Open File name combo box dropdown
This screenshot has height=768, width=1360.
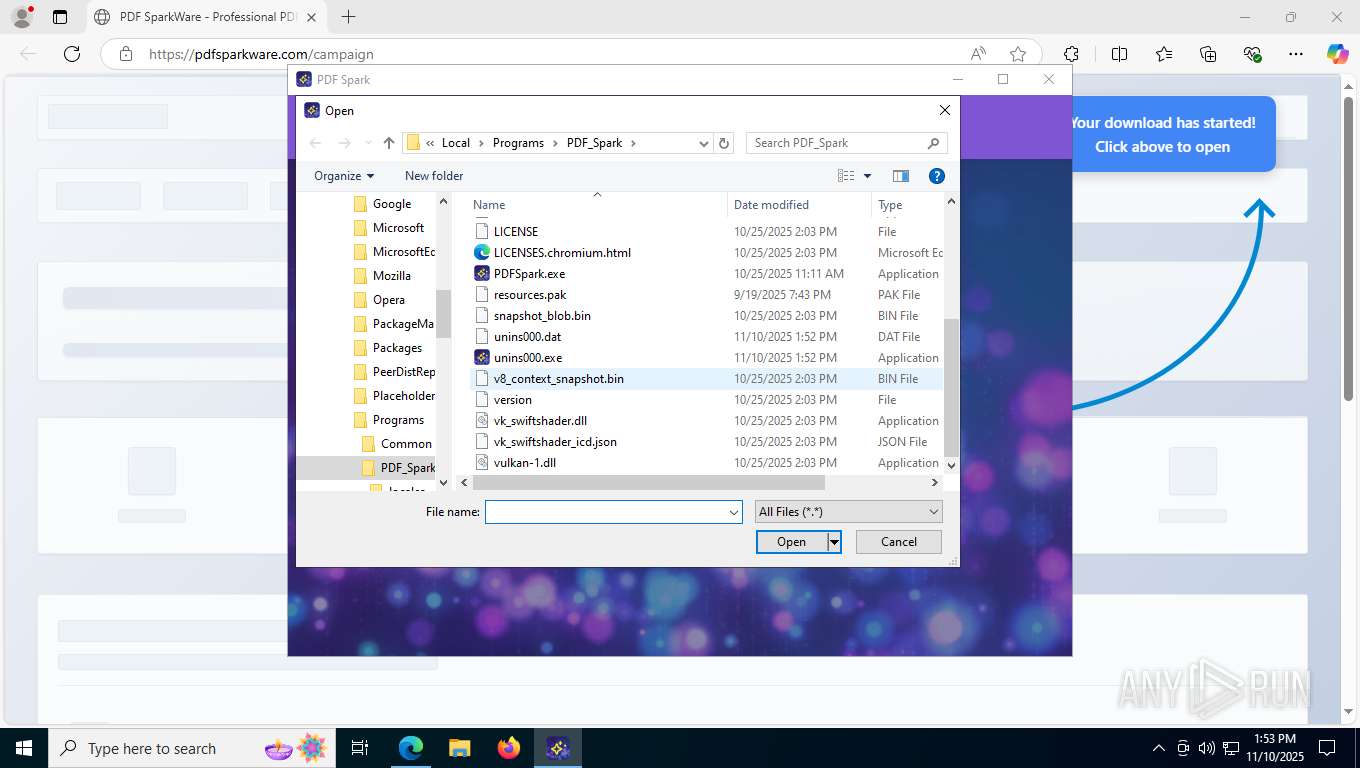pos(734,512)
